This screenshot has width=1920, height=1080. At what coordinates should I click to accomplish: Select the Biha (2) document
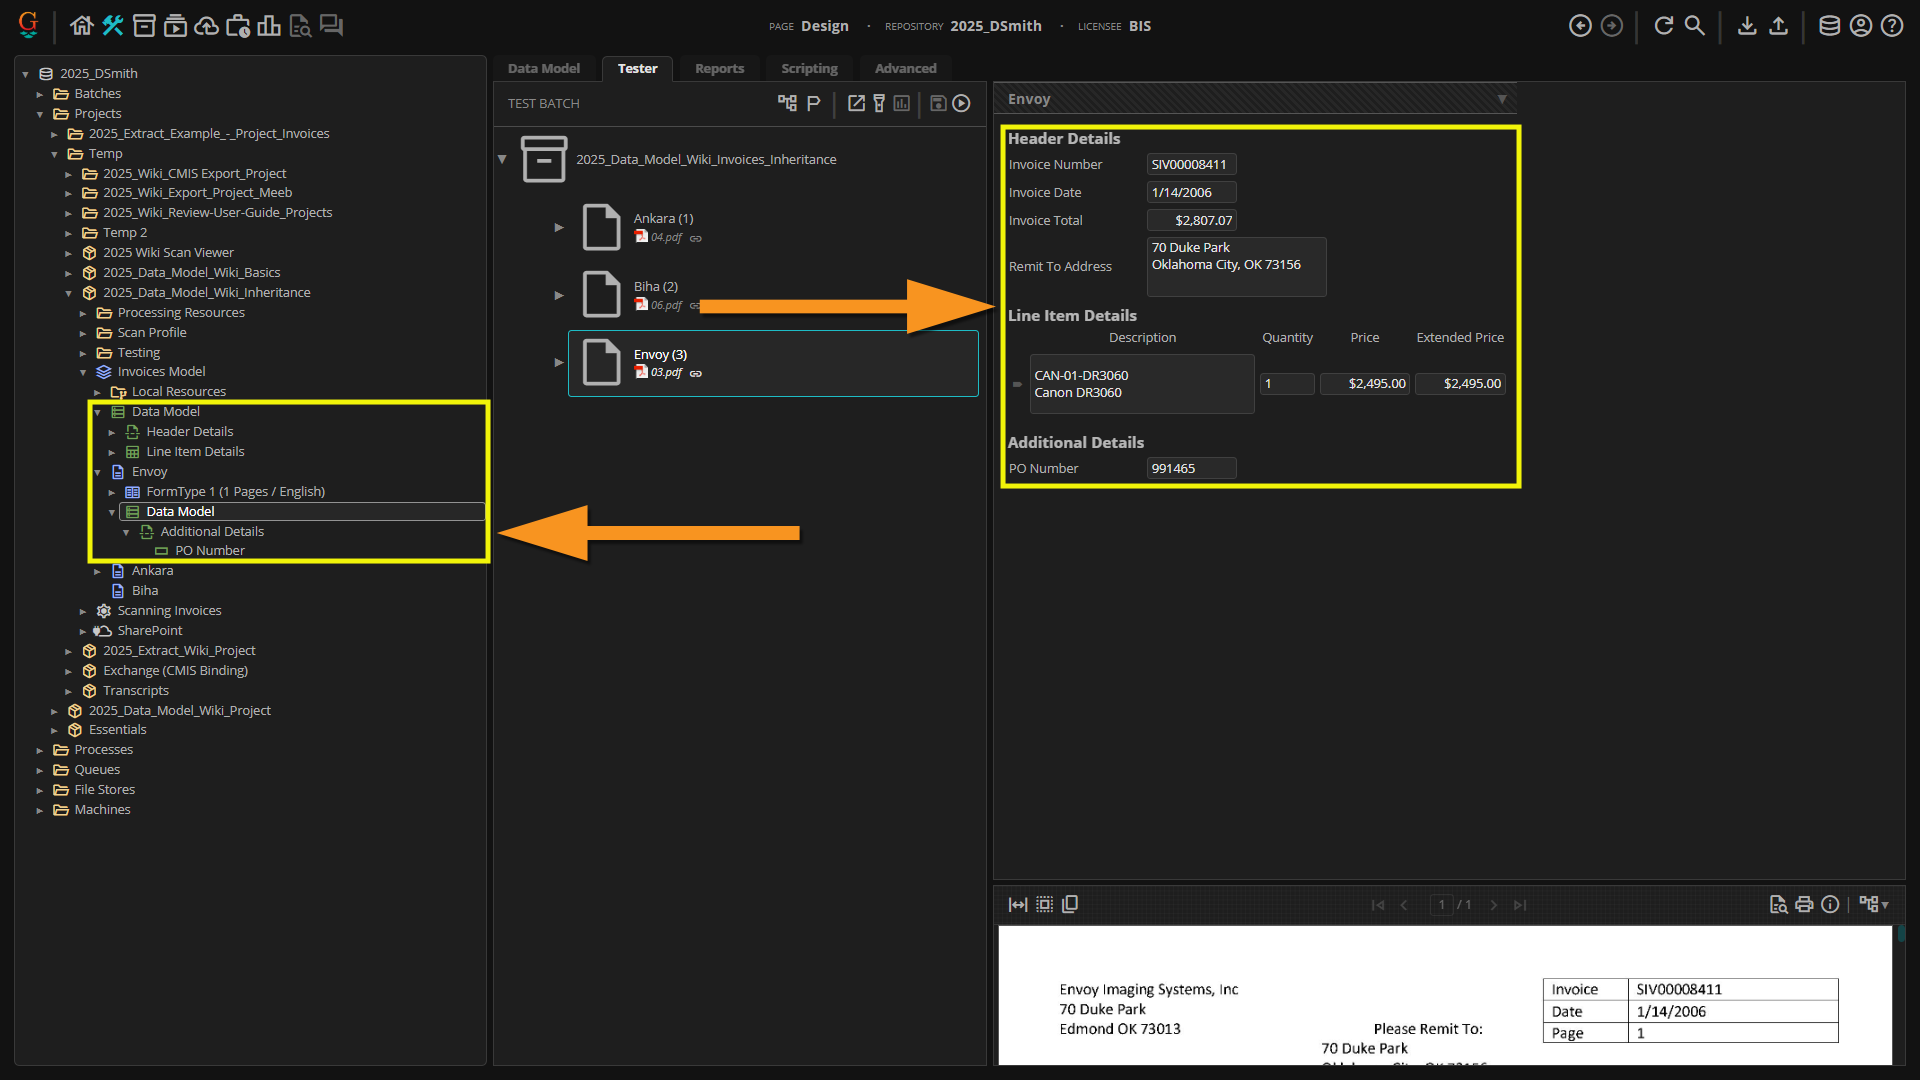pyautogui.click(x=655, y=286)
